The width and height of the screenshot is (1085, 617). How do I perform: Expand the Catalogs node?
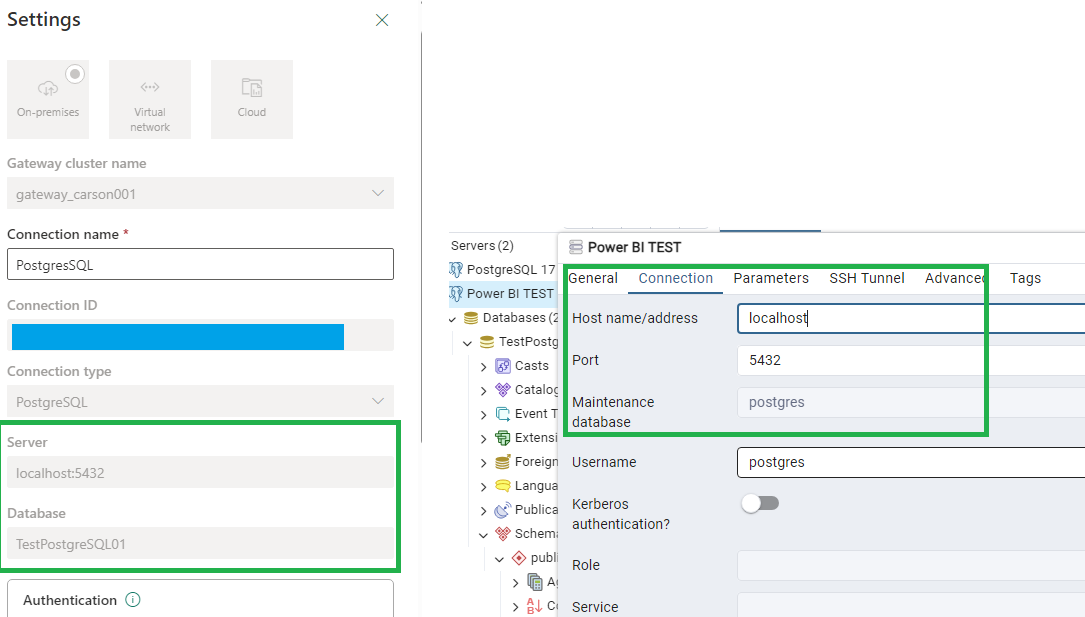484,391
